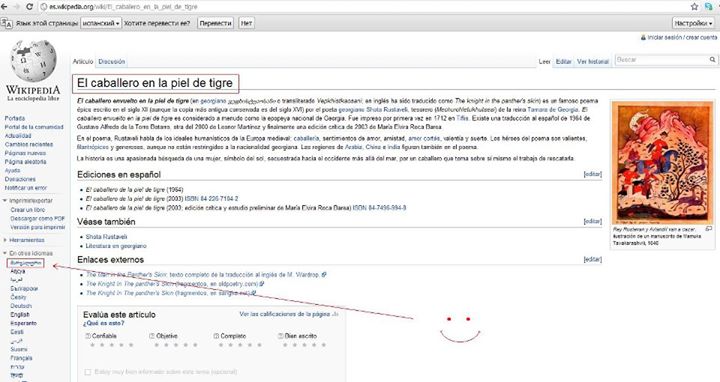The height and width of the screenshot is (382, 720).
Task: Collapse the En otros idiomas section
Action: point(5,253)
